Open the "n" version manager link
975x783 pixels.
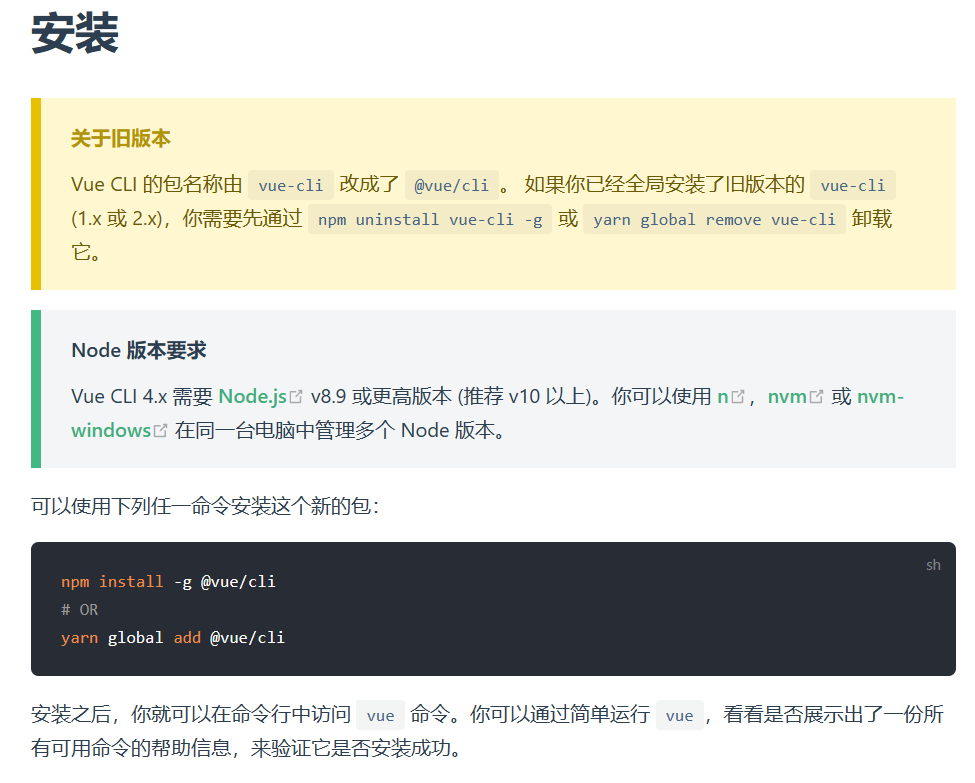pos(723,396)
